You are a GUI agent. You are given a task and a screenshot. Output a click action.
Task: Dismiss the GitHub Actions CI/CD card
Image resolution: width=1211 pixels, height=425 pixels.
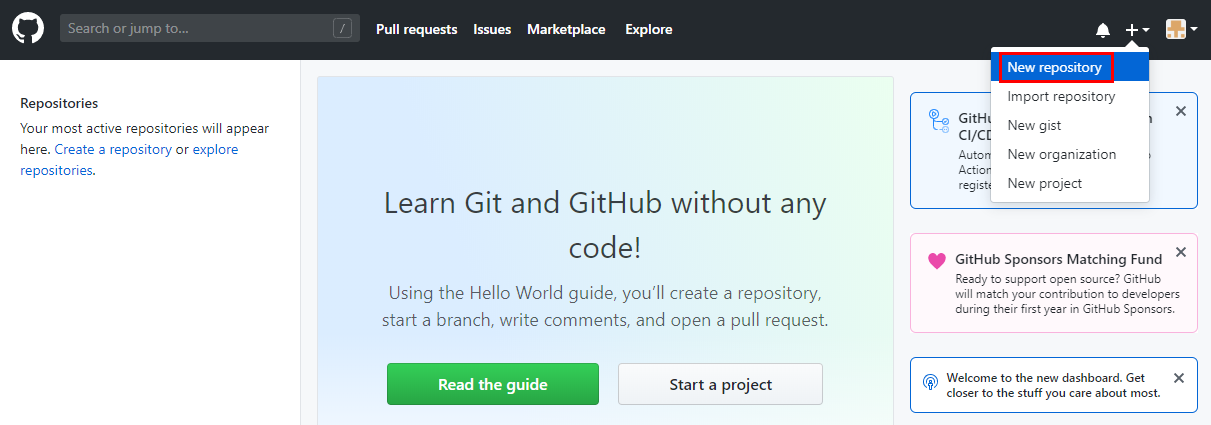tap(1180, 111)
